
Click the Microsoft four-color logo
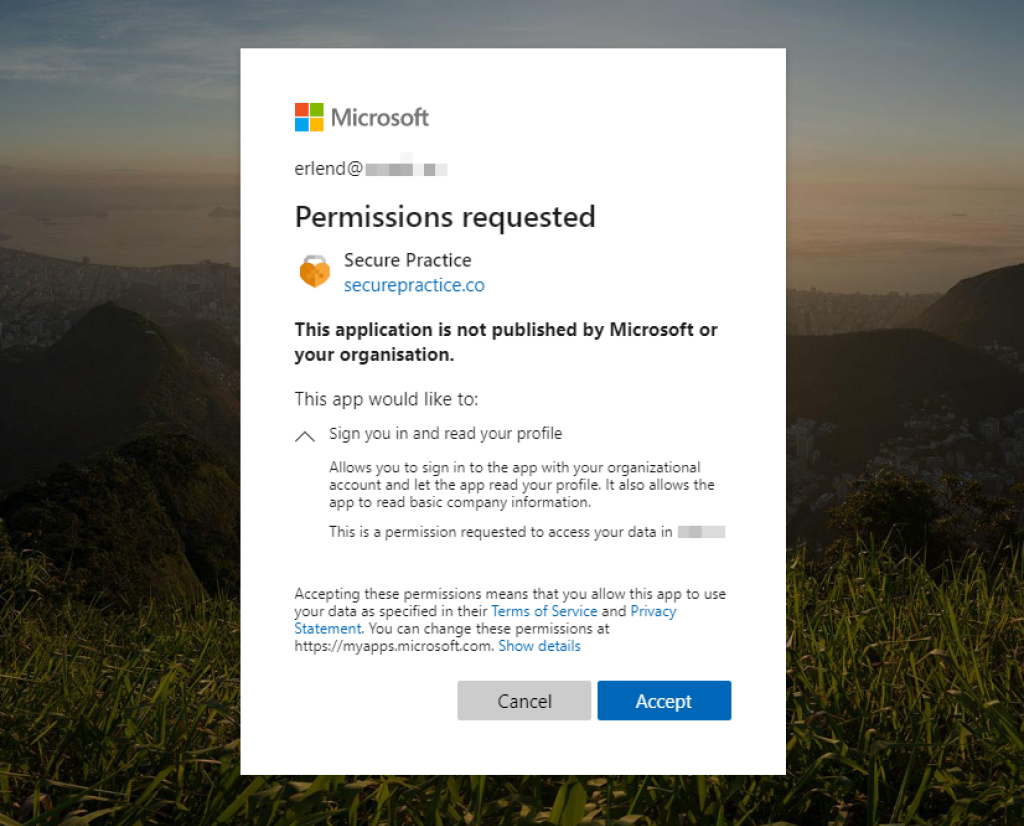(x=309, y=117)
